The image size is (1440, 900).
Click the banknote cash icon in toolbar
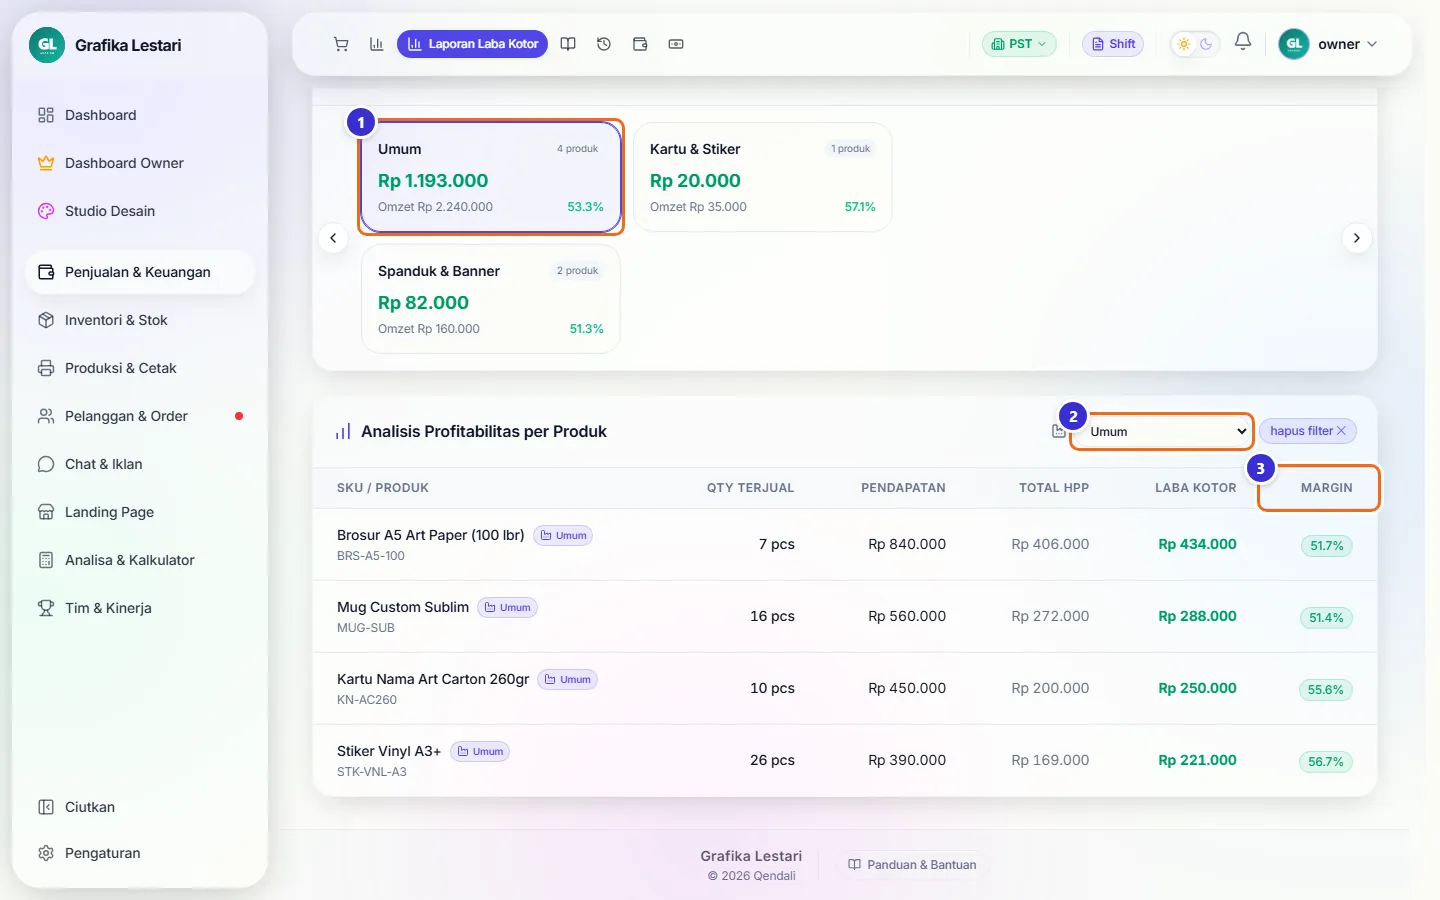(676, 44)
